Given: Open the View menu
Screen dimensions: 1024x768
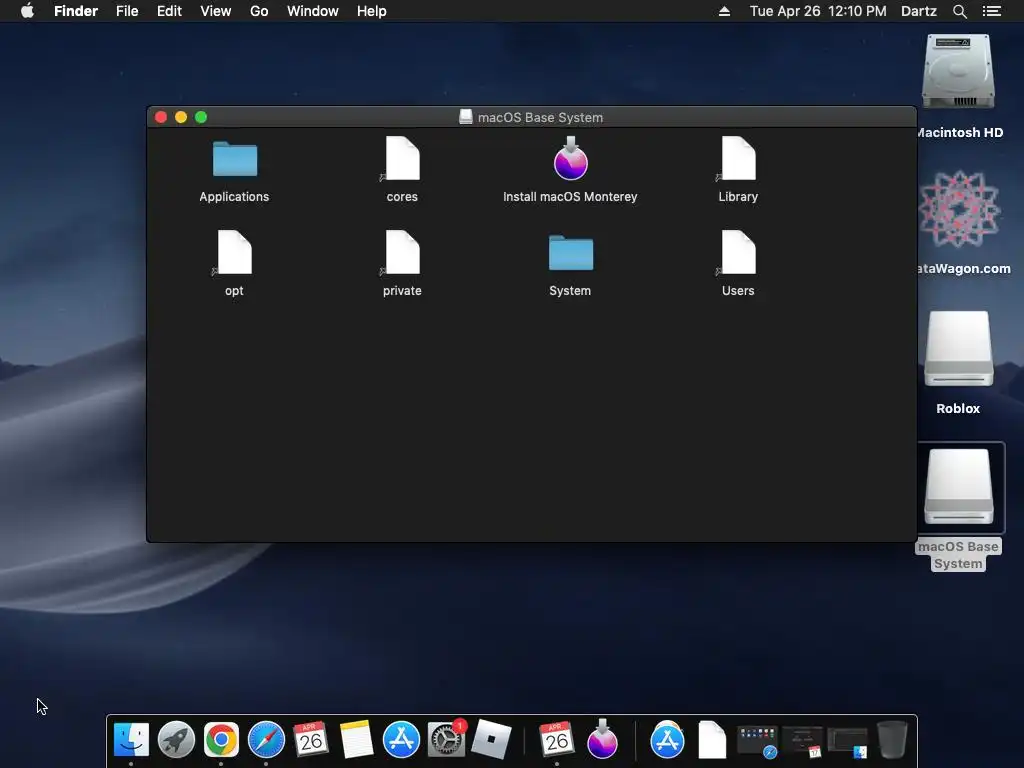Looking at the screenshot, I should pos(216,11).
